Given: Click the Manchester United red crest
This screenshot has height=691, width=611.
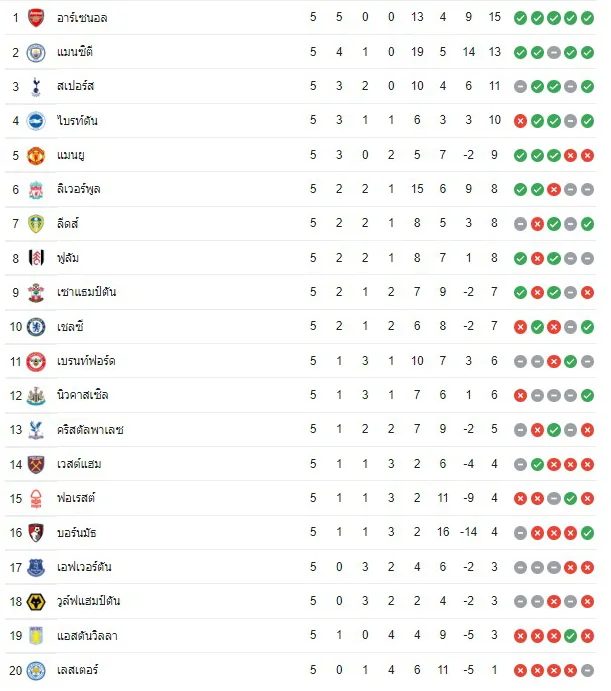Looking at the screenshot, I should tap(36, 156).
